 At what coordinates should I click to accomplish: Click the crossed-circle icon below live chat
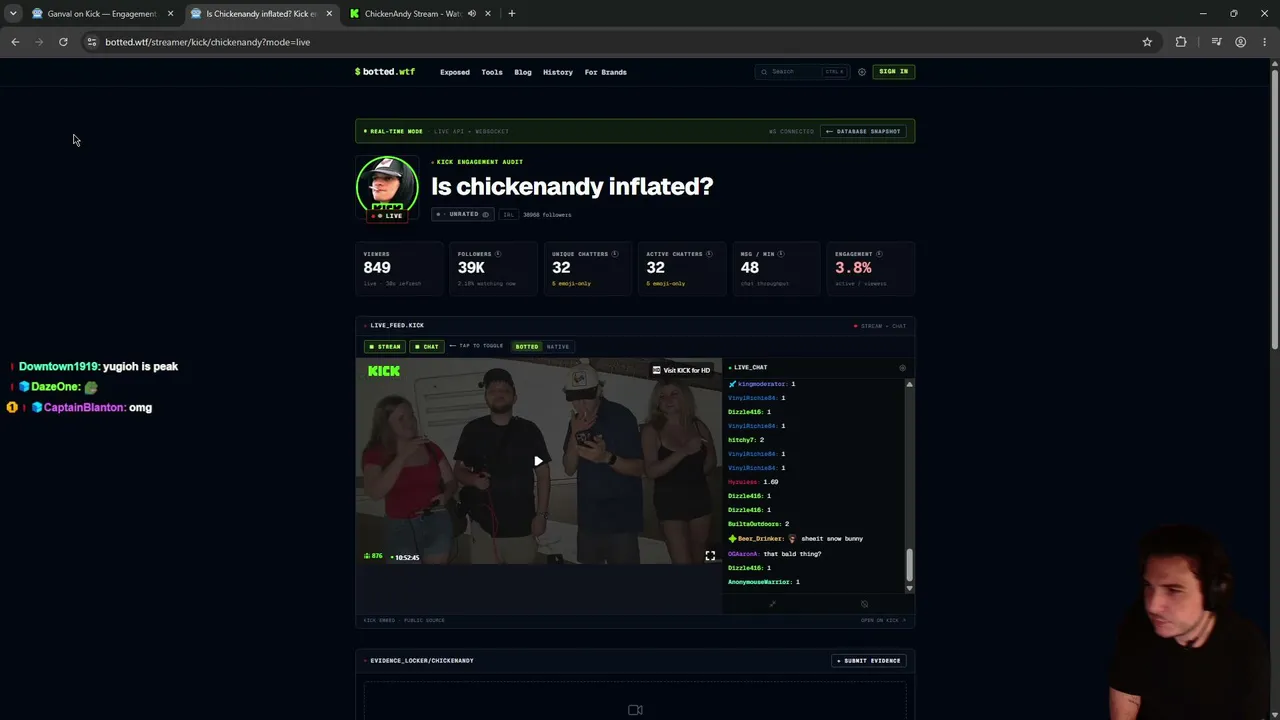click(x=864, y=604)
